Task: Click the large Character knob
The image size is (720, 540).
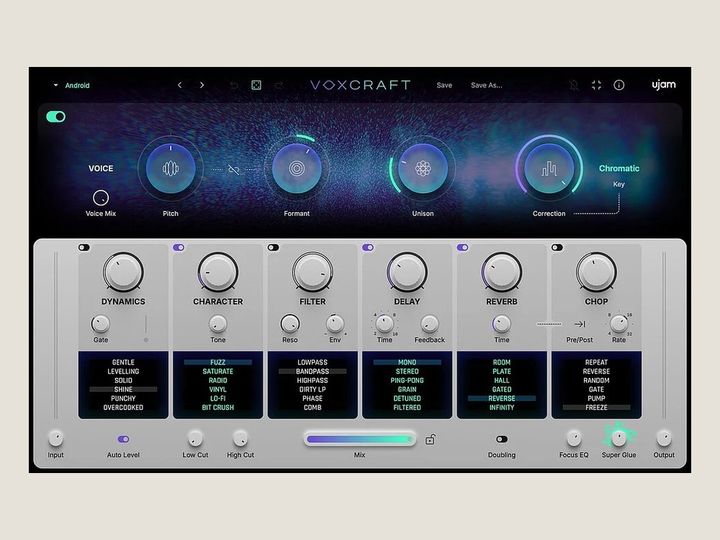Action: click(218, 272)
